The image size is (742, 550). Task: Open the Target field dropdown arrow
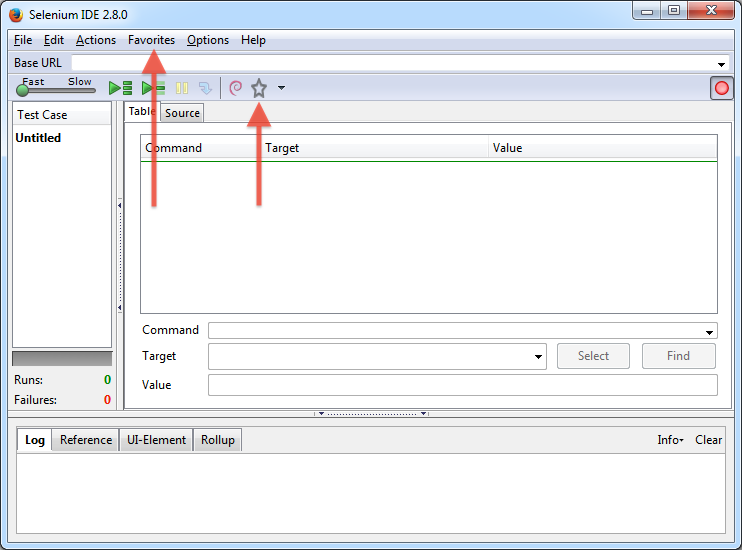[538, 356]
